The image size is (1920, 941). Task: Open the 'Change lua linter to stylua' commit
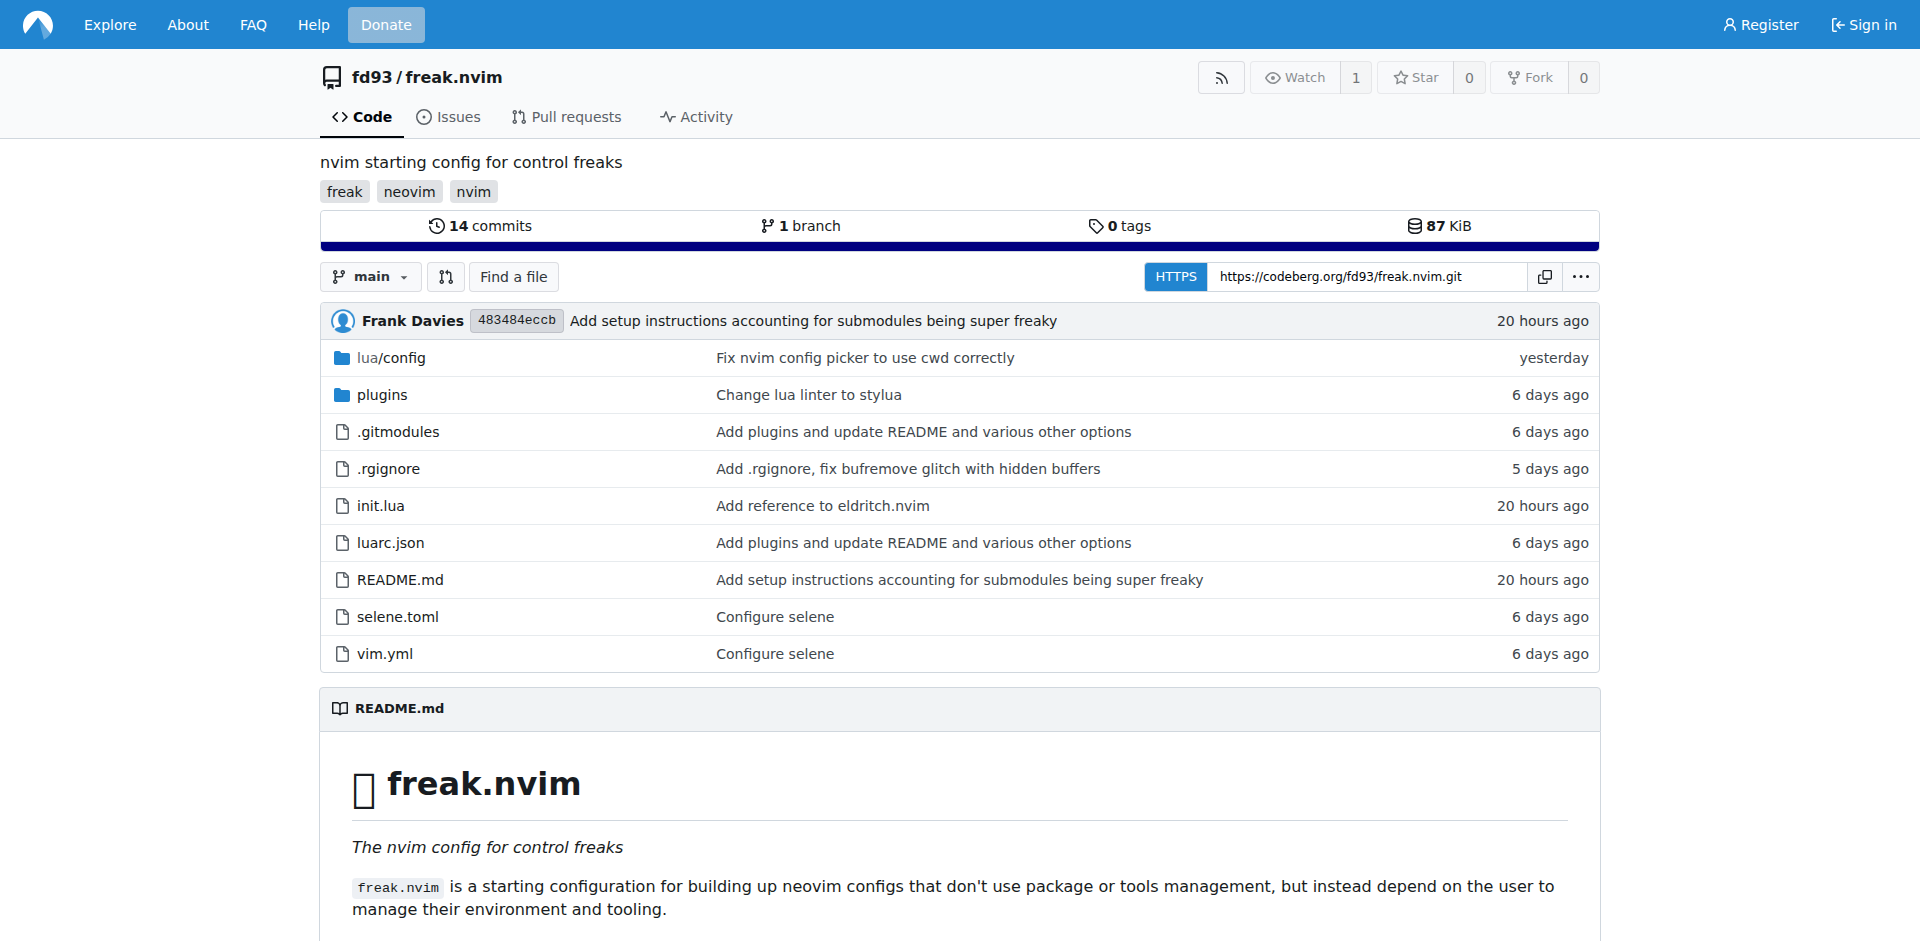pos(809,395)
